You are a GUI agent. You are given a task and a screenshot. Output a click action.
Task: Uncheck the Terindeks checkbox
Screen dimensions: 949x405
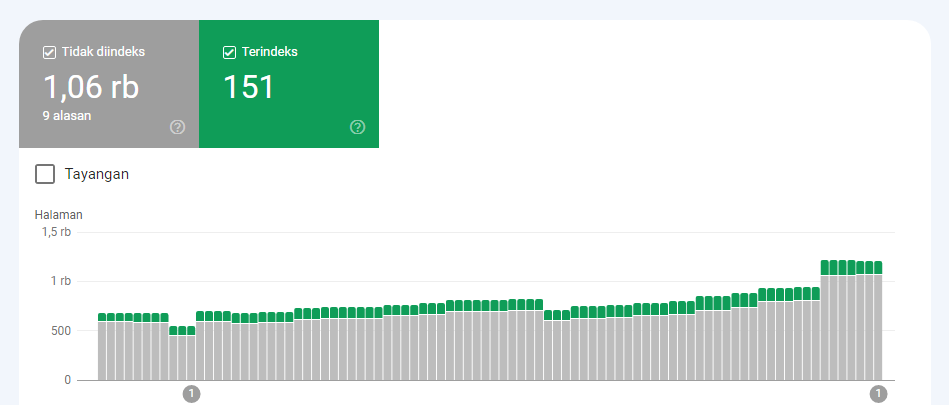pos(229,53)
